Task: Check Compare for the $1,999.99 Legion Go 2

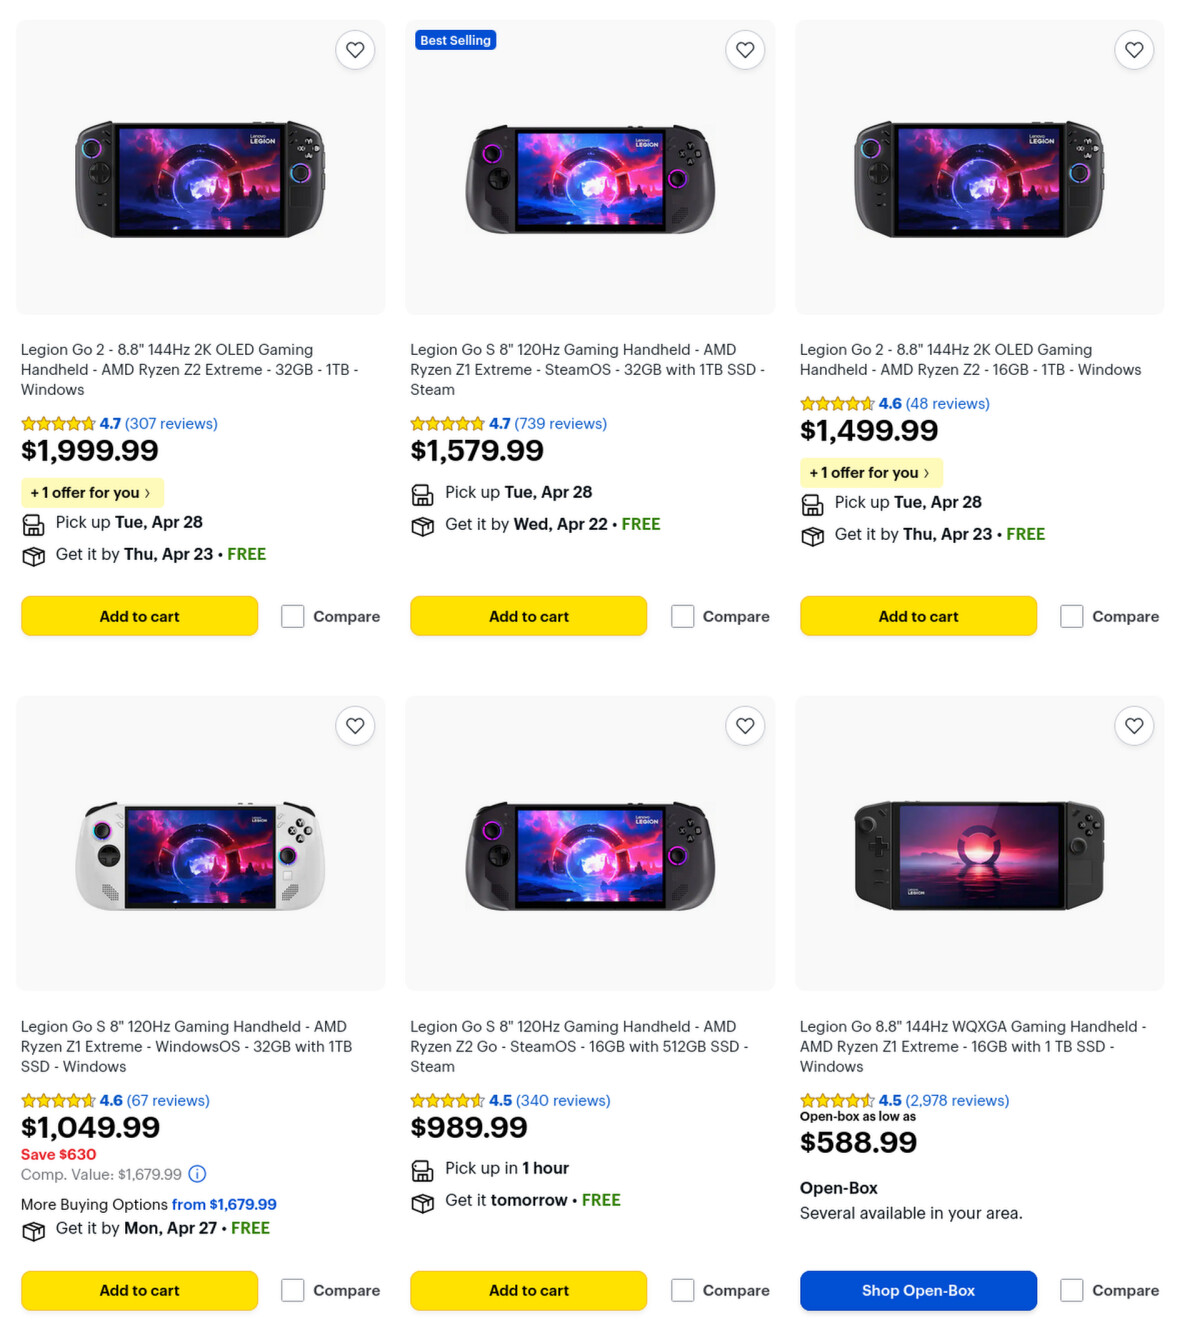Action: click(x=293, y=616)
